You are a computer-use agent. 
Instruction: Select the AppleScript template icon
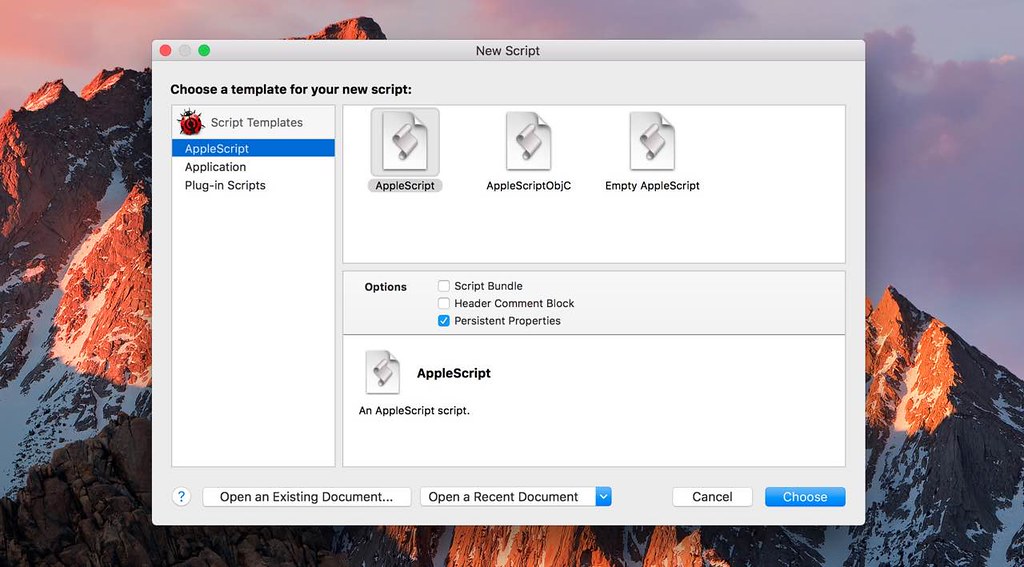(x=405, y=141)
